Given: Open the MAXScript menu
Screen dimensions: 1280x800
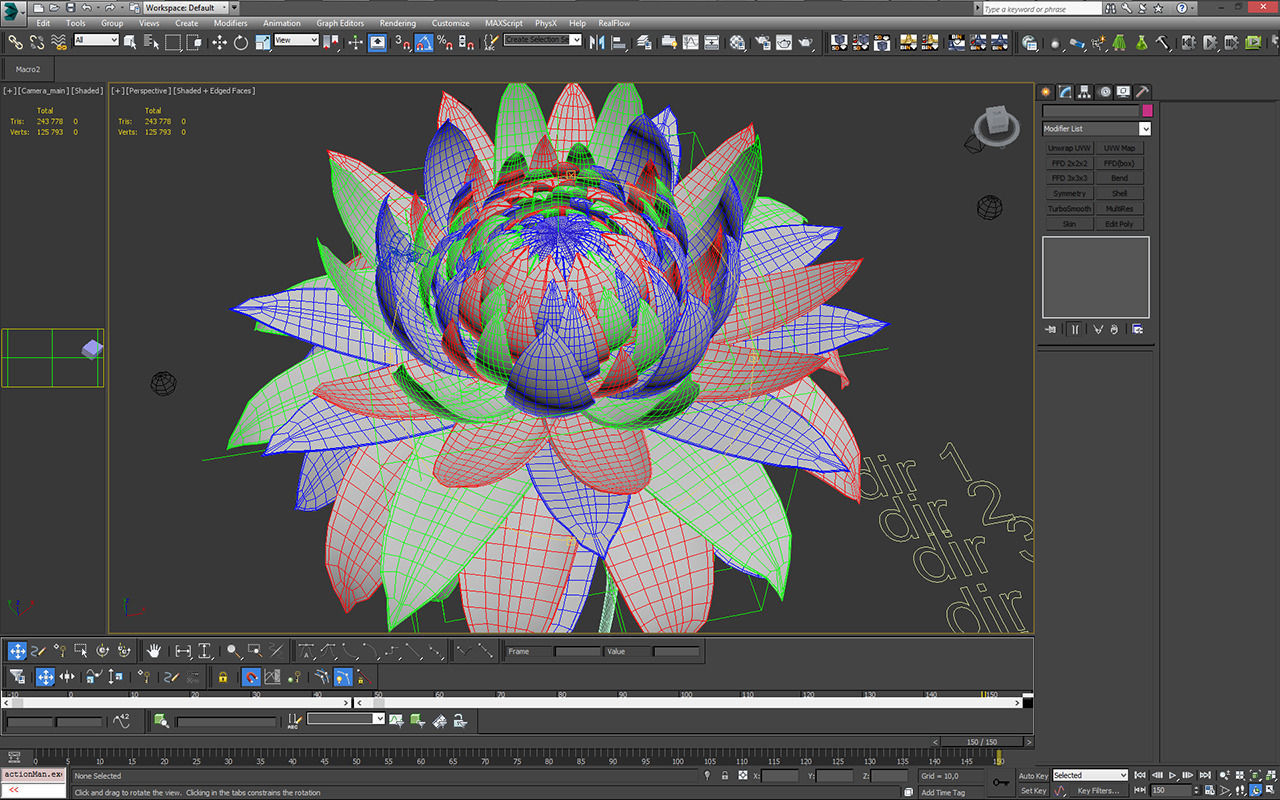Looking at the screenshot, I should [x=504, y=23].
